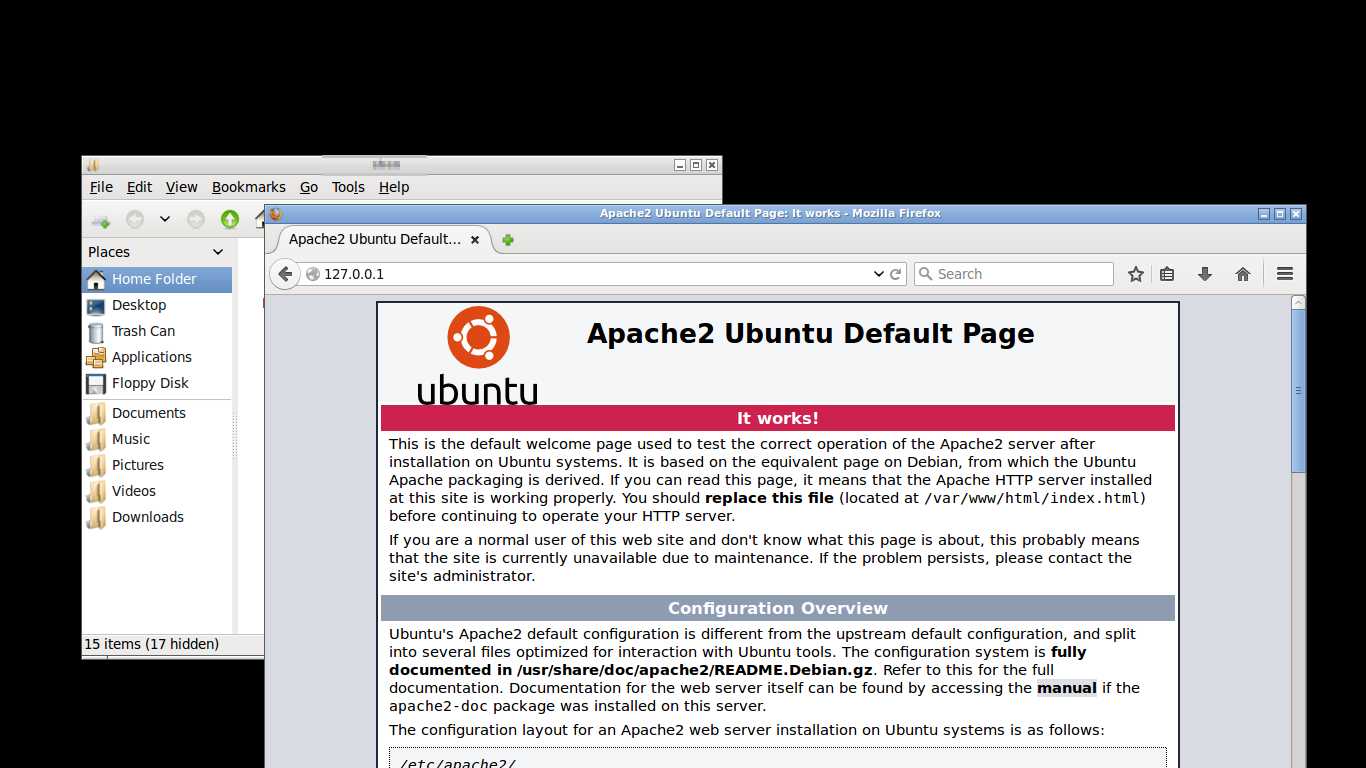
Task: Open the Firefox downloads arrow icon
Action: point(1205,274)
